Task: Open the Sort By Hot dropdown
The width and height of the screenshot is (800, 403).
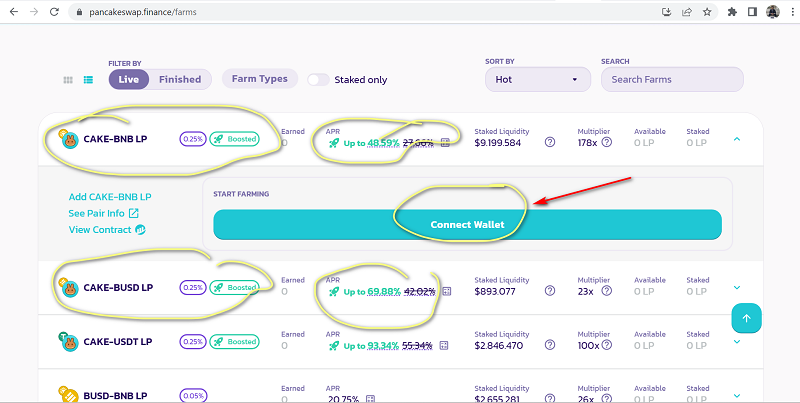Action: pos(538,79)
